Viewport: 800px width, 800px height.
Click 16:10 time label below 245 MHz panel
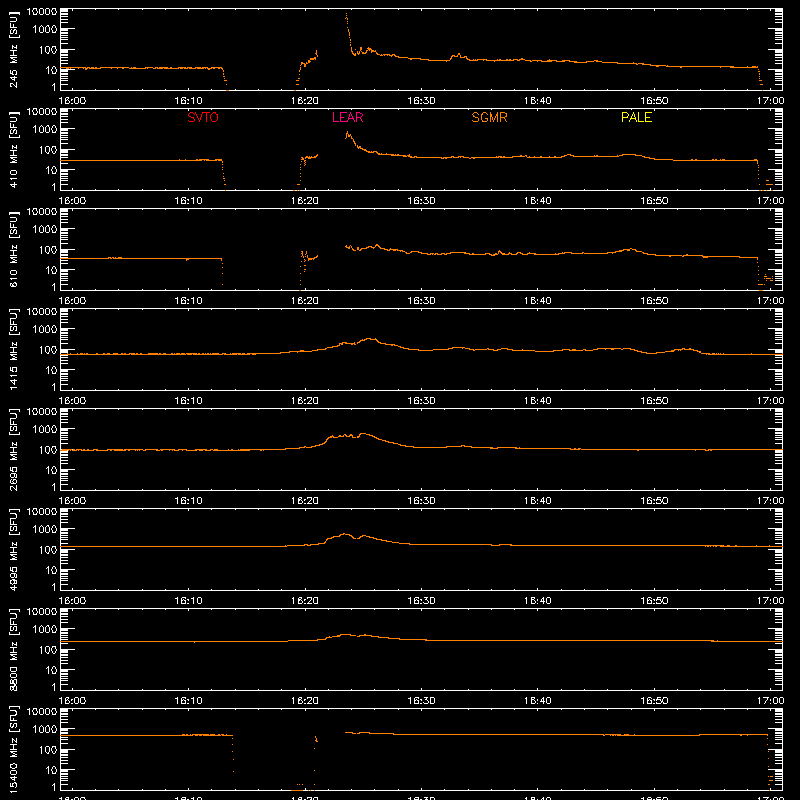coord(188,101)
